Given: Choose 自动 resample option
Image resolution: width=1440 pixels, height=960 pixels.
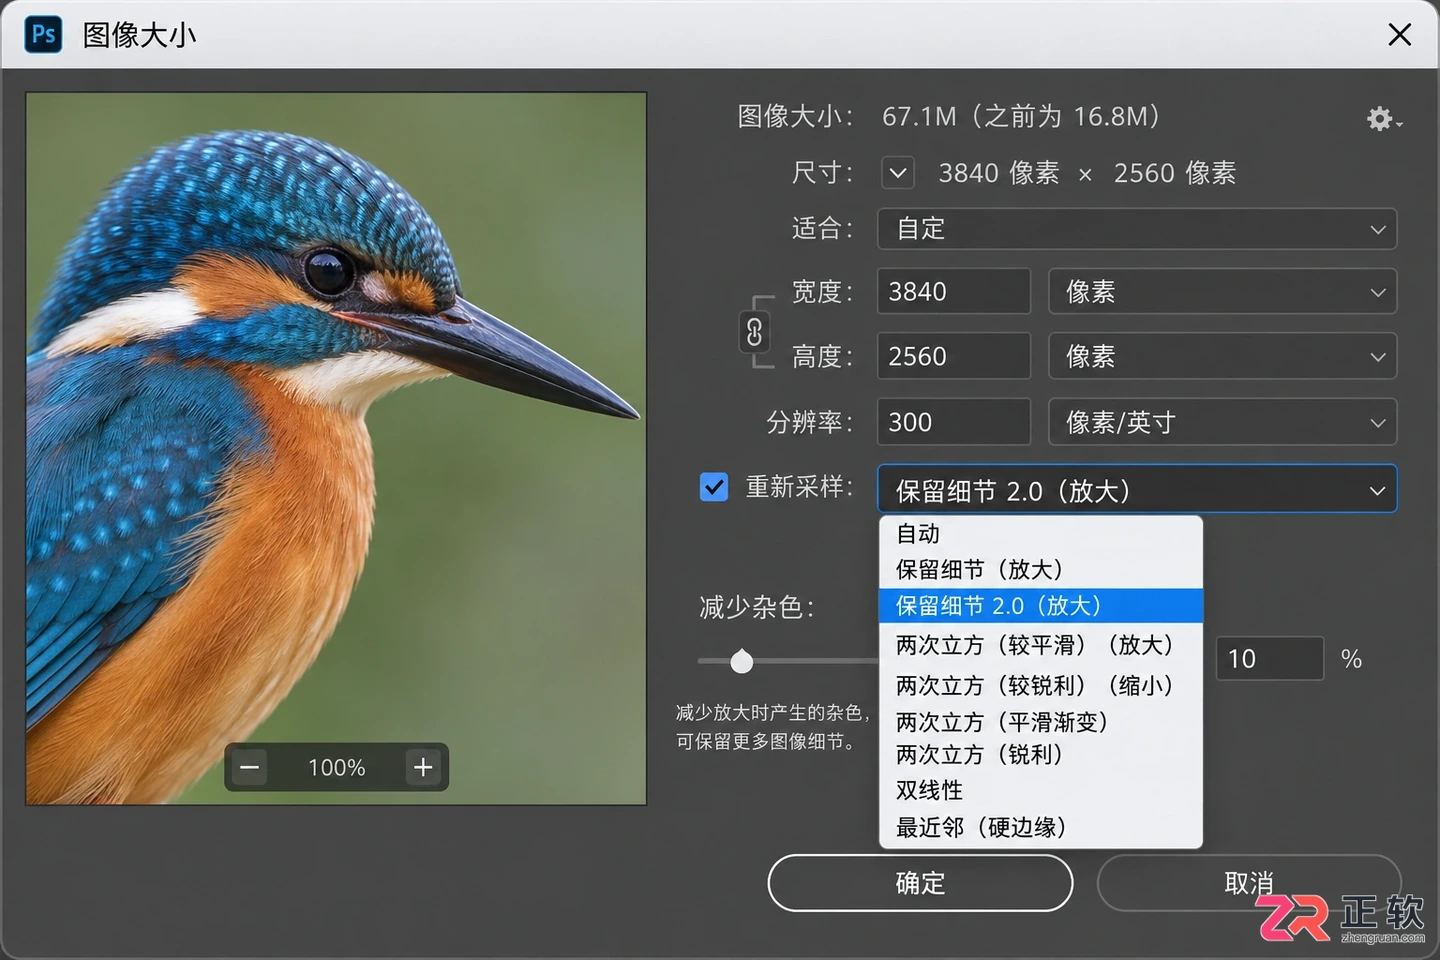Looking at the screenshot, I should [1041, 534].
